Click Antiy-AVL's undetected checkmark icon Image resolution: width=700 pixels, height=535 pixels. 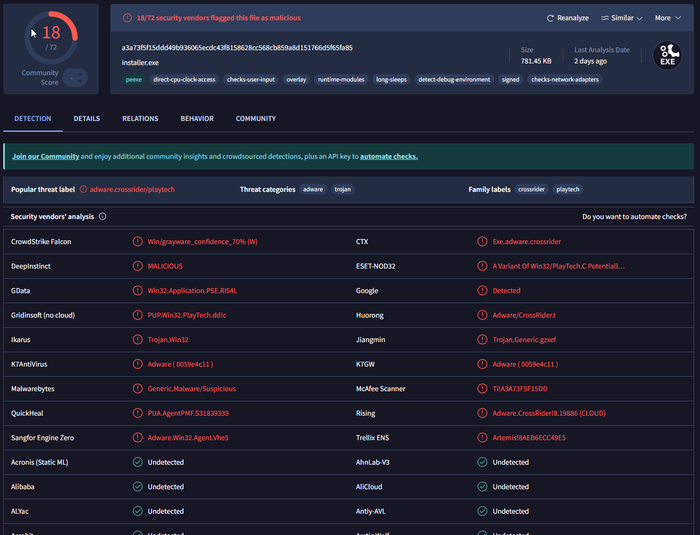pyautogui.click(x=482, y=511)
